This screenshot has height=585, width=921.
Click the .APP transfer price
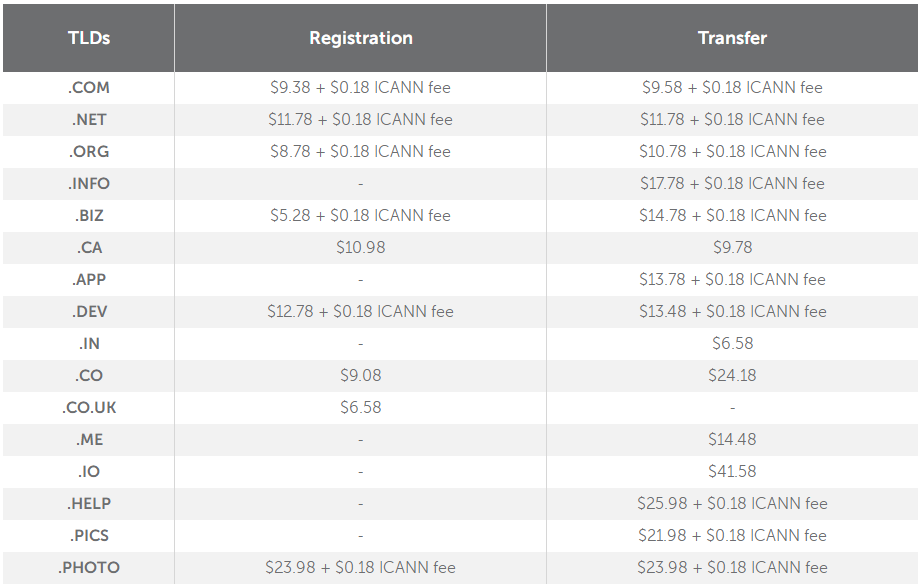[x=732, y=279]
